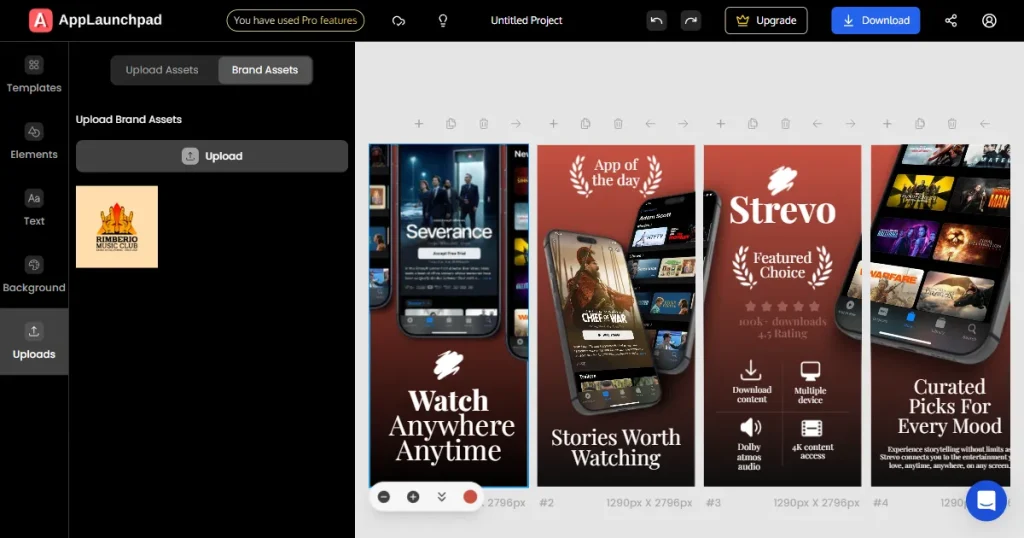This screenshot has height=538, width=1024.
Task: Add a new screen after screenshot #1
Action: pyautogui.click(x=419, y=123)
